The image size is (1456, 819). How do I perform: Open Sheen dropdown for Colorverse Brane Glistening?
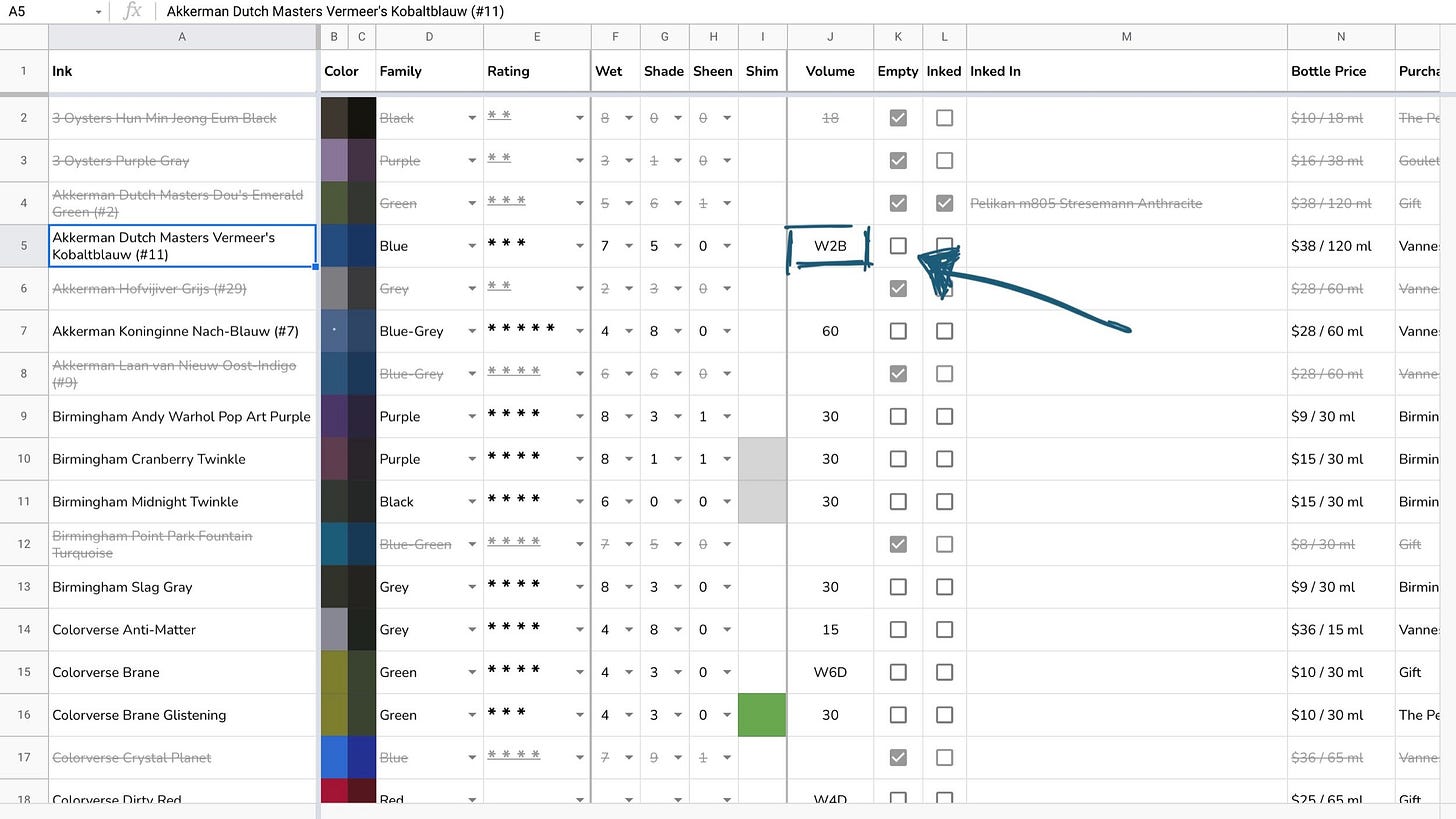[x=727, y=715]
